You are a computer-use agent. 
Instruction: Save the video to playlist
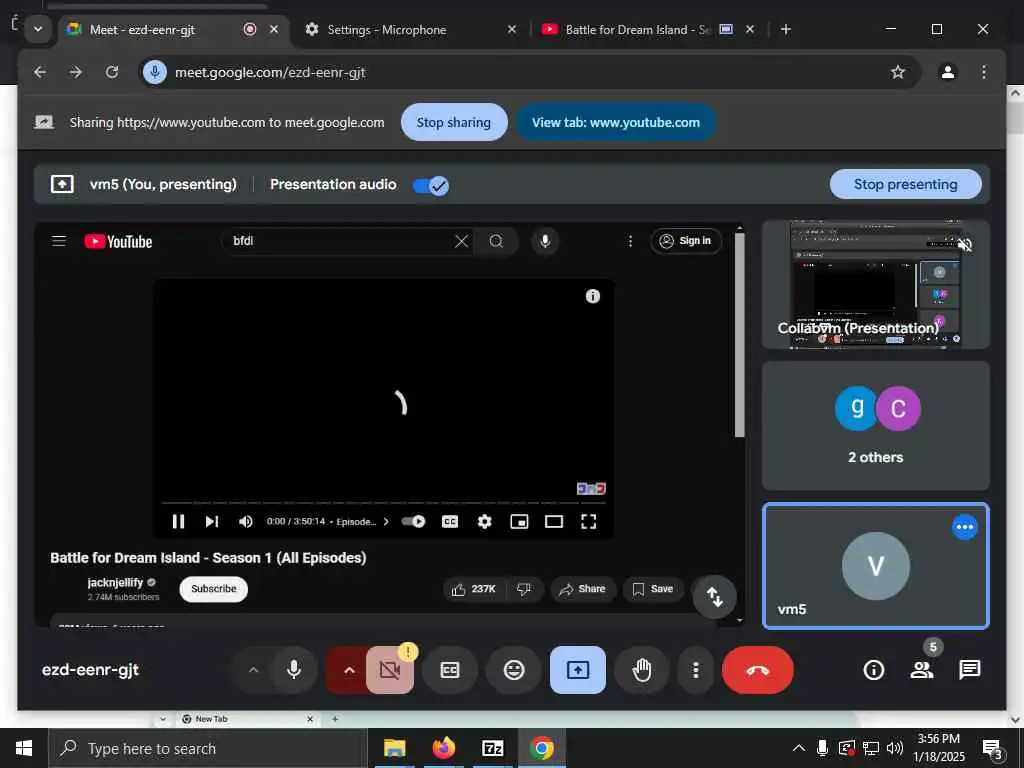[x=653, y=589]
